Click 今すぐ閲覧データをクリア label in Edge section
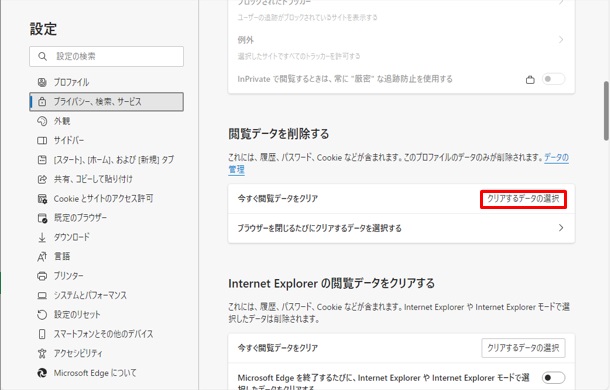The width and height of the screenshot is (610, 390). pos(278,199)
